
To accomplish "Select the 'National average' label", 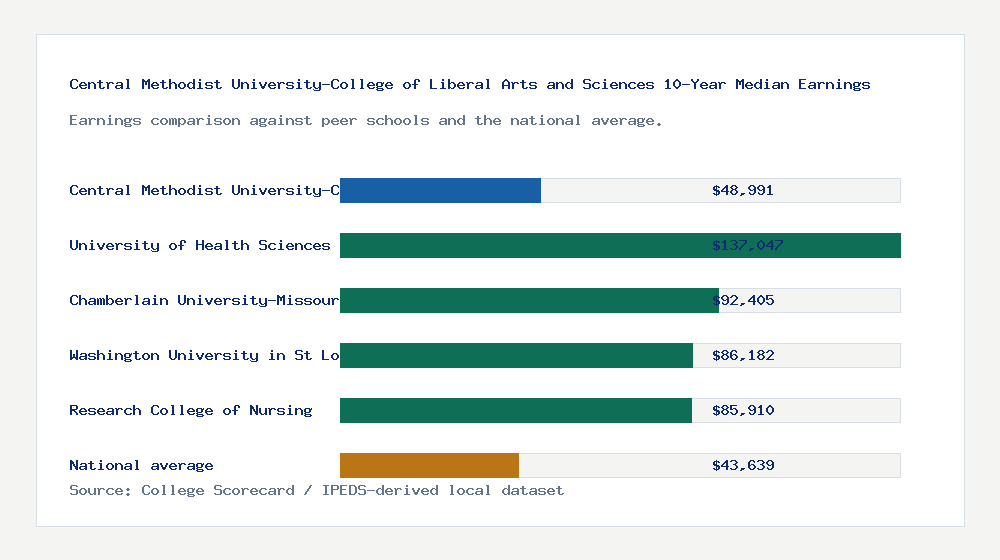I will [x=141, y=465].
